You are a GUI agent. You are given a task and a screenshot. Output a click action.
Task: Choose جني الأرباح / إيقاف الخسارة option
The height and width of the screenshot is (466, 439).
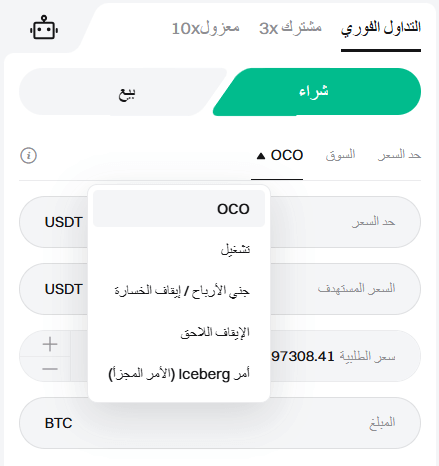pyautogui.click(x=179, y=291)
